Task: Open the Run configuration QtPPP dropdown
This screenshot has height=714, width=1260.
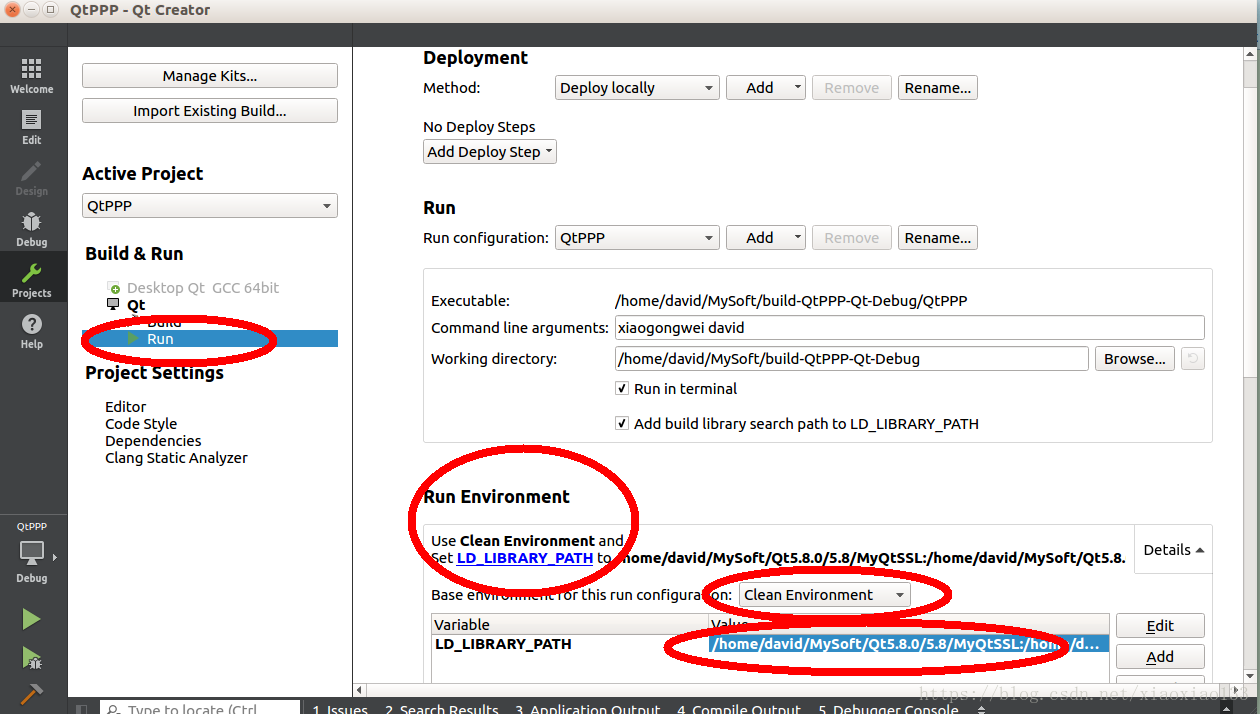Action: pos(637,238)
